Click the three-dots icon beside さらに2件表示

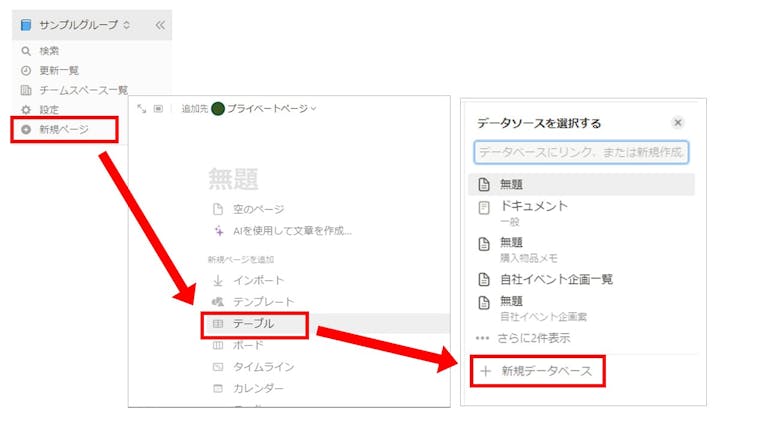482,338
